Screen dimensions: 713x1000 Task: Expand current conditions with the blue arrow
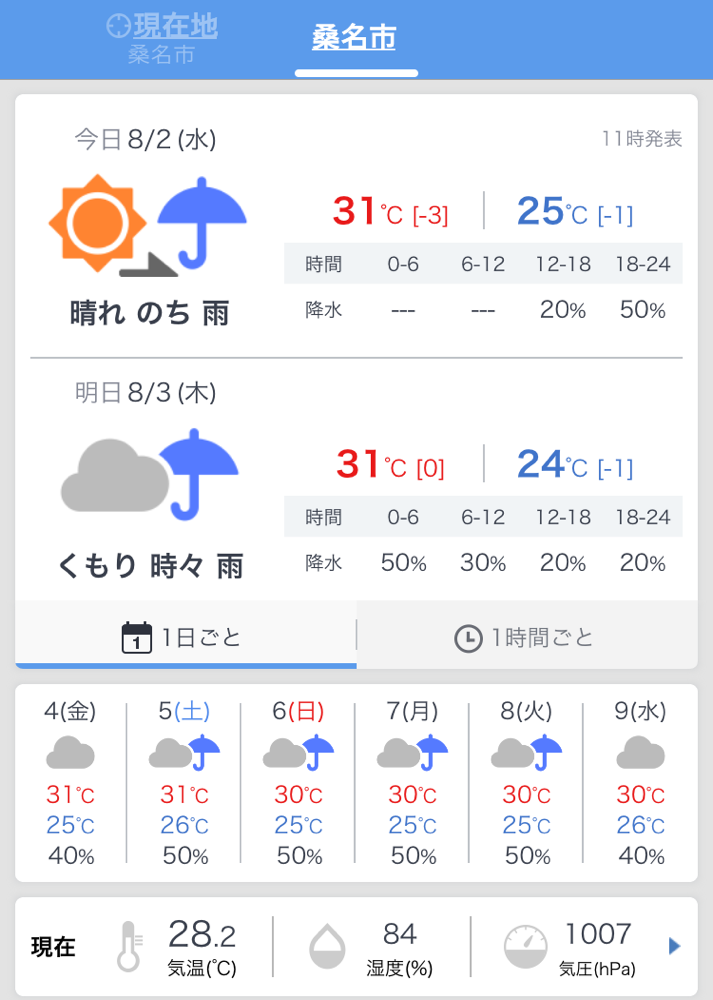click(x=674, y=946)
